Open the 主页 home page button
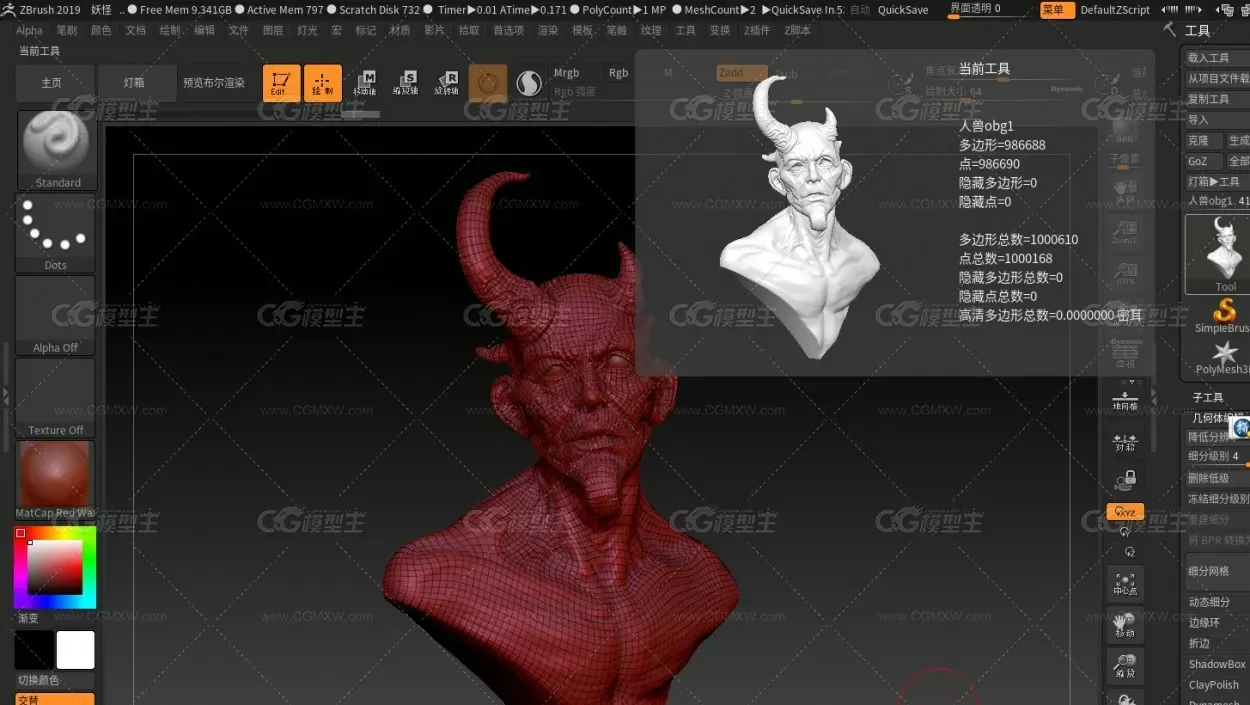This screenshot has width=1250, height=705. [56, 83]
